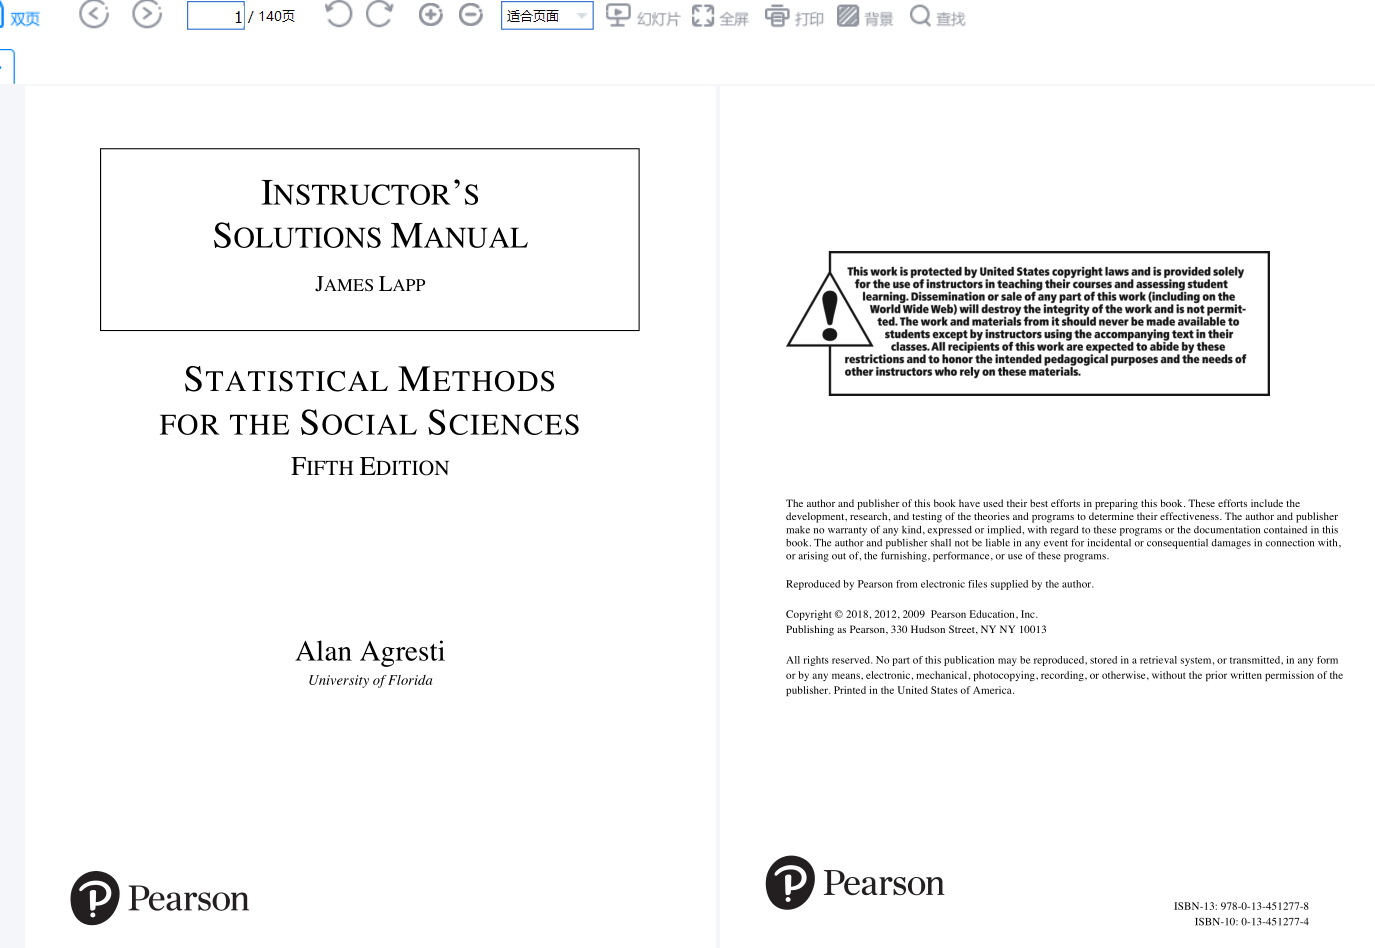
Task: Switch to double-page view (双页)
Action: [20, 17]
